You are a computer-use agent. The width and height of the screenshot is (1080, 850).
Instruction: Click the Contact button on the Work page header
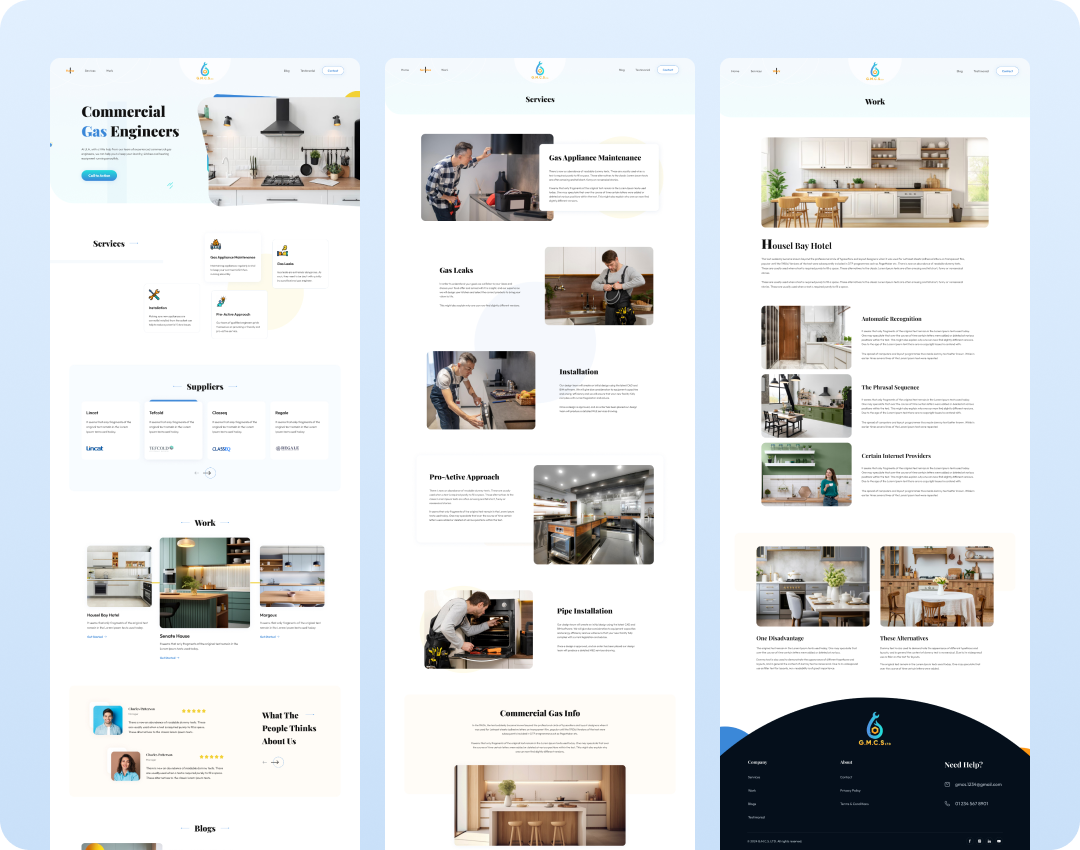(x=1007, y=71)
